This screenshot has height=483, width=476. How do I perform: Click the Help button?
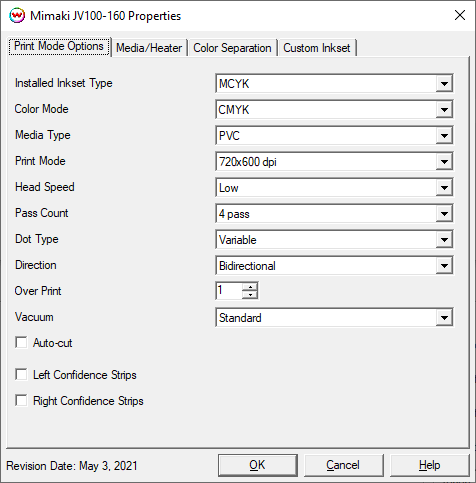click(430, 465)
